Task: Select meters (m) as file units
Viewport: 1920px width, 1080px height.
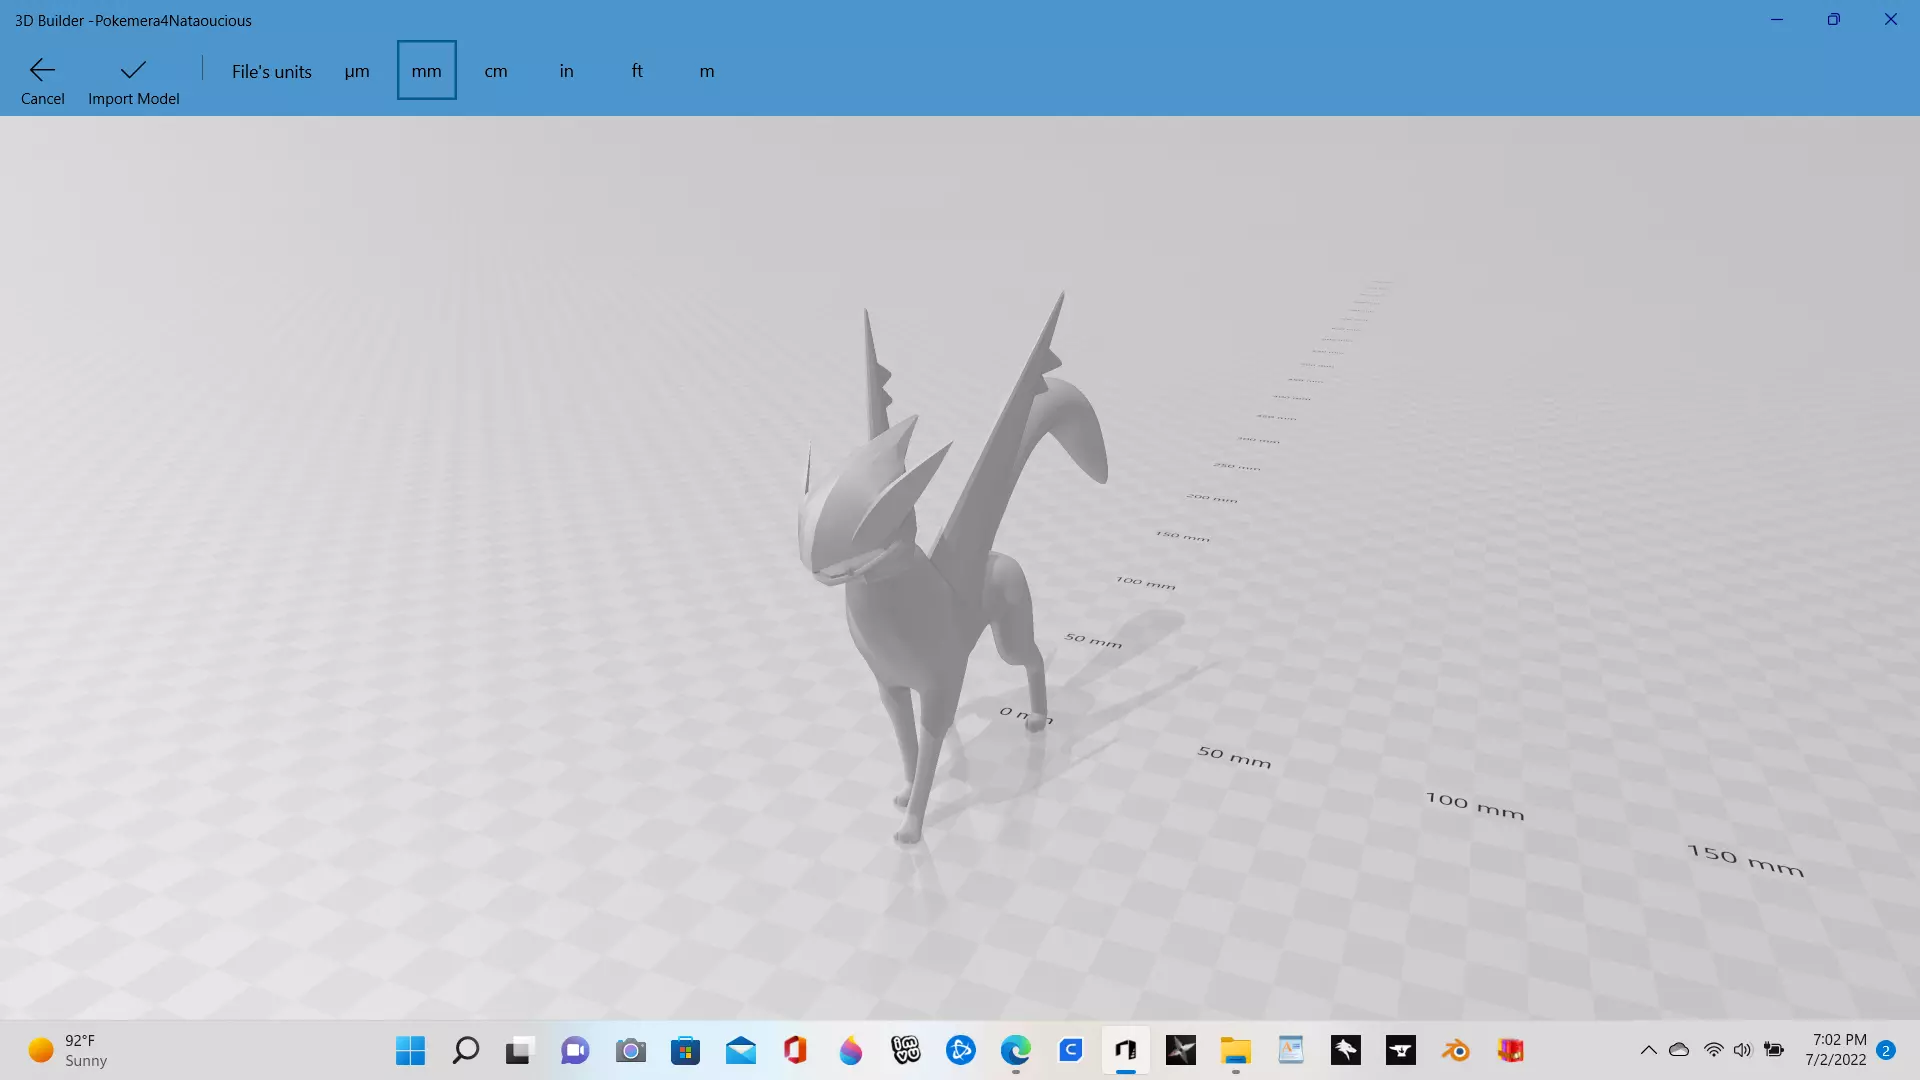Action: 707,71
